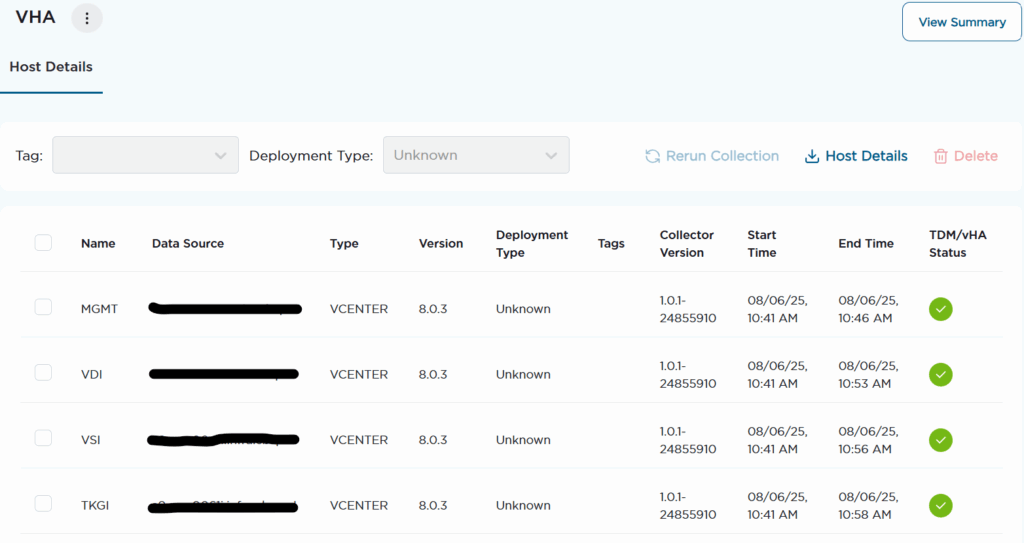Open the three-dot menu next to VHA

[87, 18]
